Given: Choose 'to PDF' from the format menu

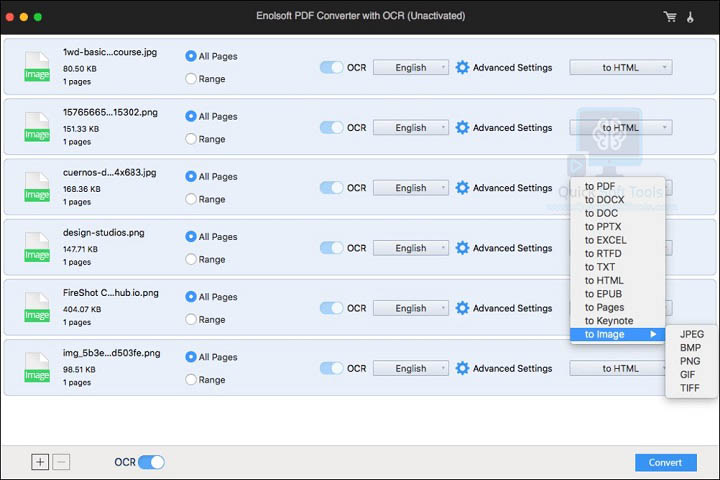Looking at the screenshot, I should click(x=618, y=186).
